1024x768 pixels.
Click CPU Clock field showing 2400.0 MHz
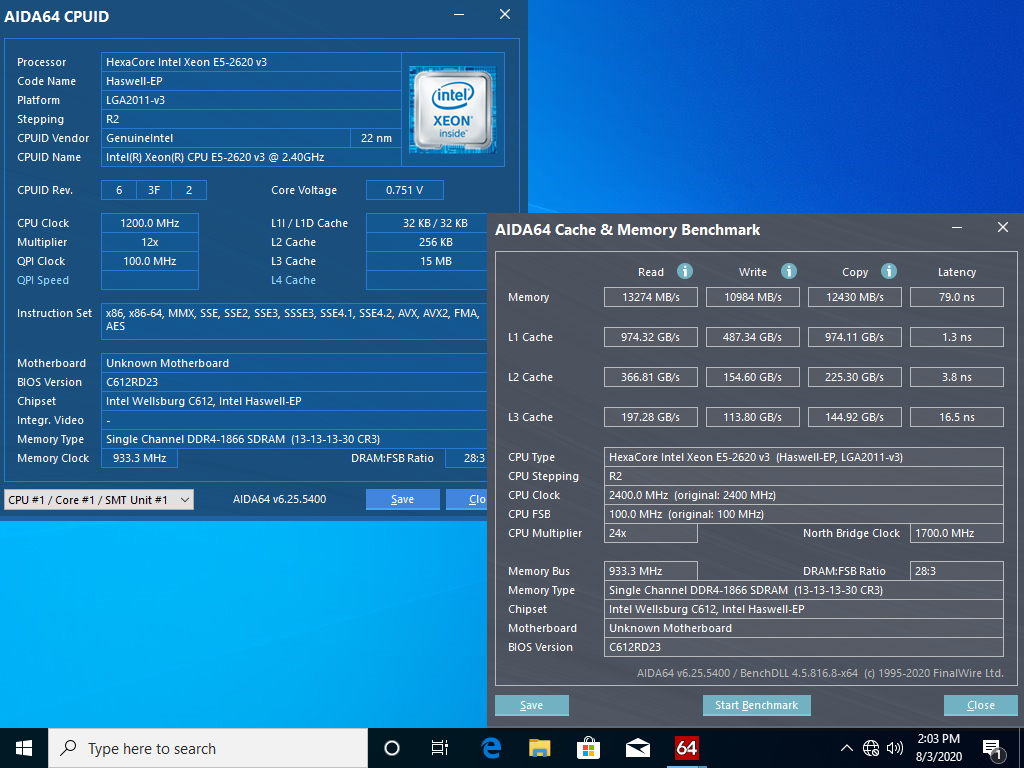[x=803, y=495]
